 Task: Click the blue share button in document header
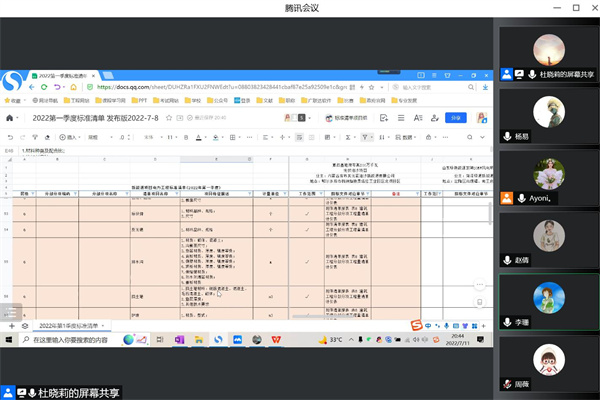(x=457, y=117)
